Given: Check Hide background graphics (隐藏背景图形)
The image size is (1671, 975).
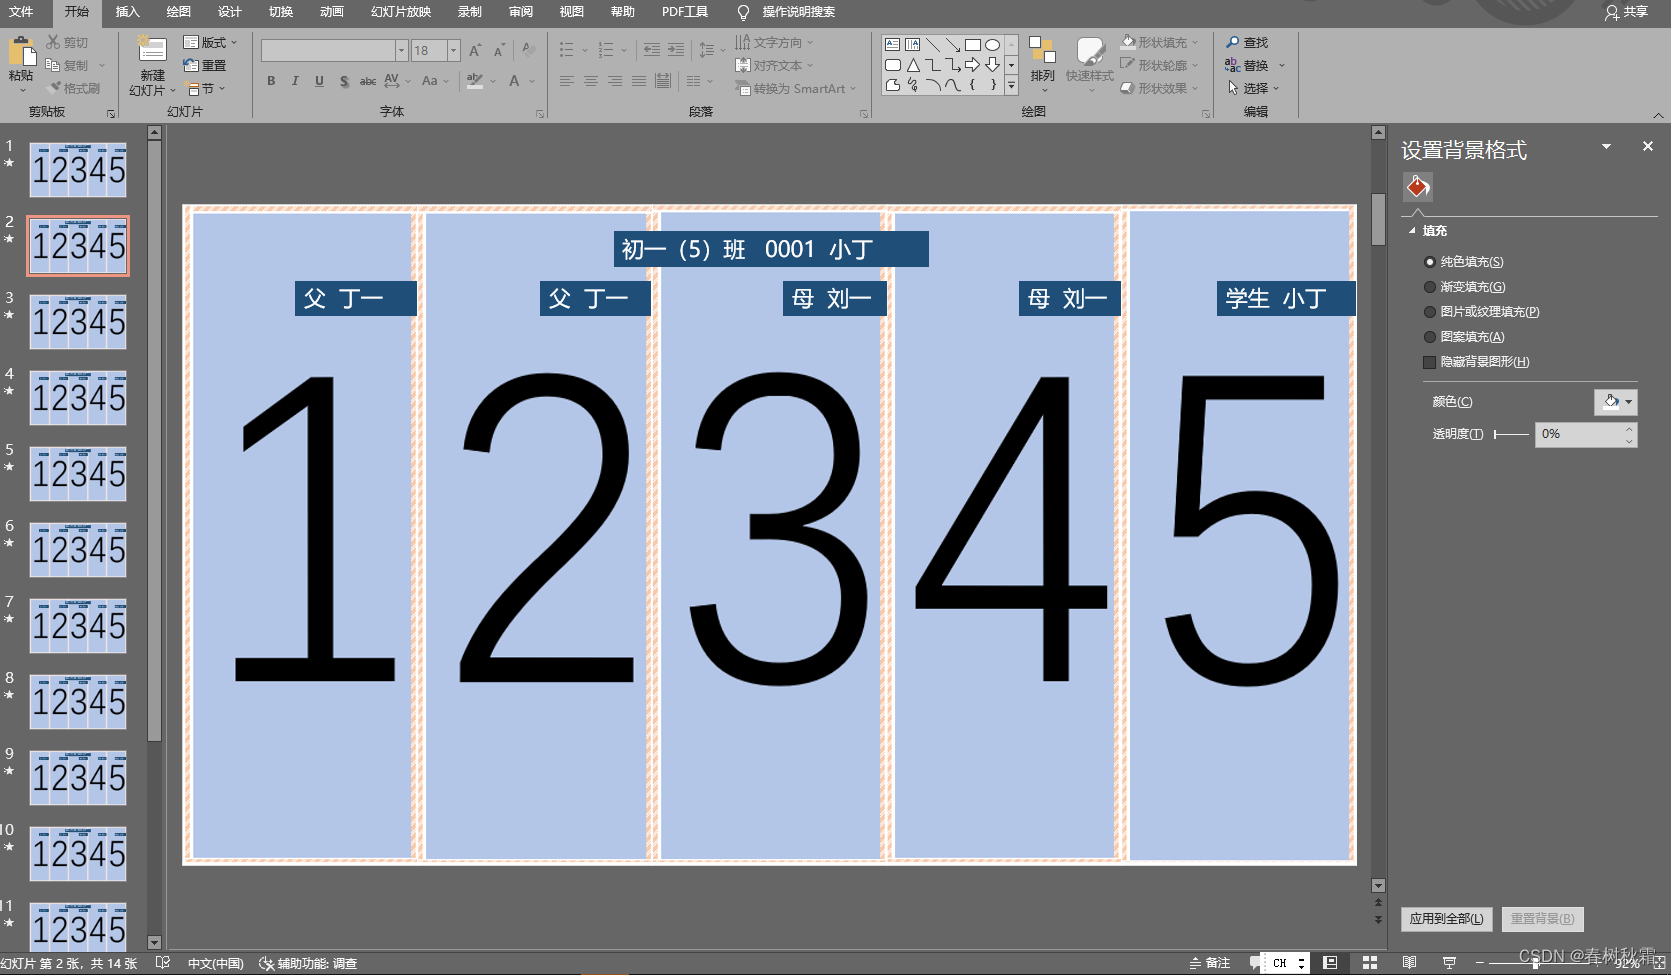Looking at the screenshot, I should coord(1430,362).
